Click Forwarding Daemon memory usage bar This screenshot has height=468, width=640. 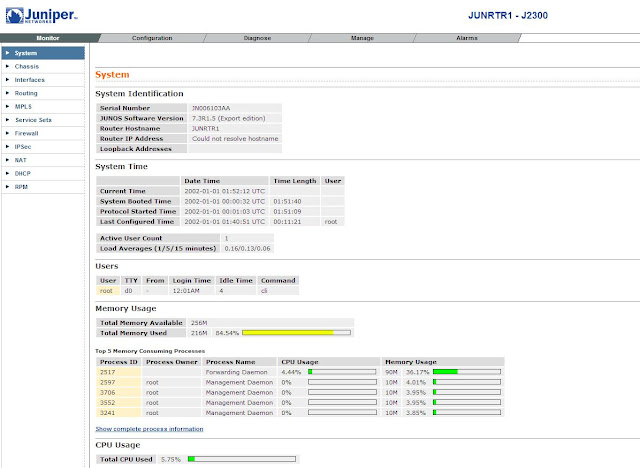click(x=467, y=372)
